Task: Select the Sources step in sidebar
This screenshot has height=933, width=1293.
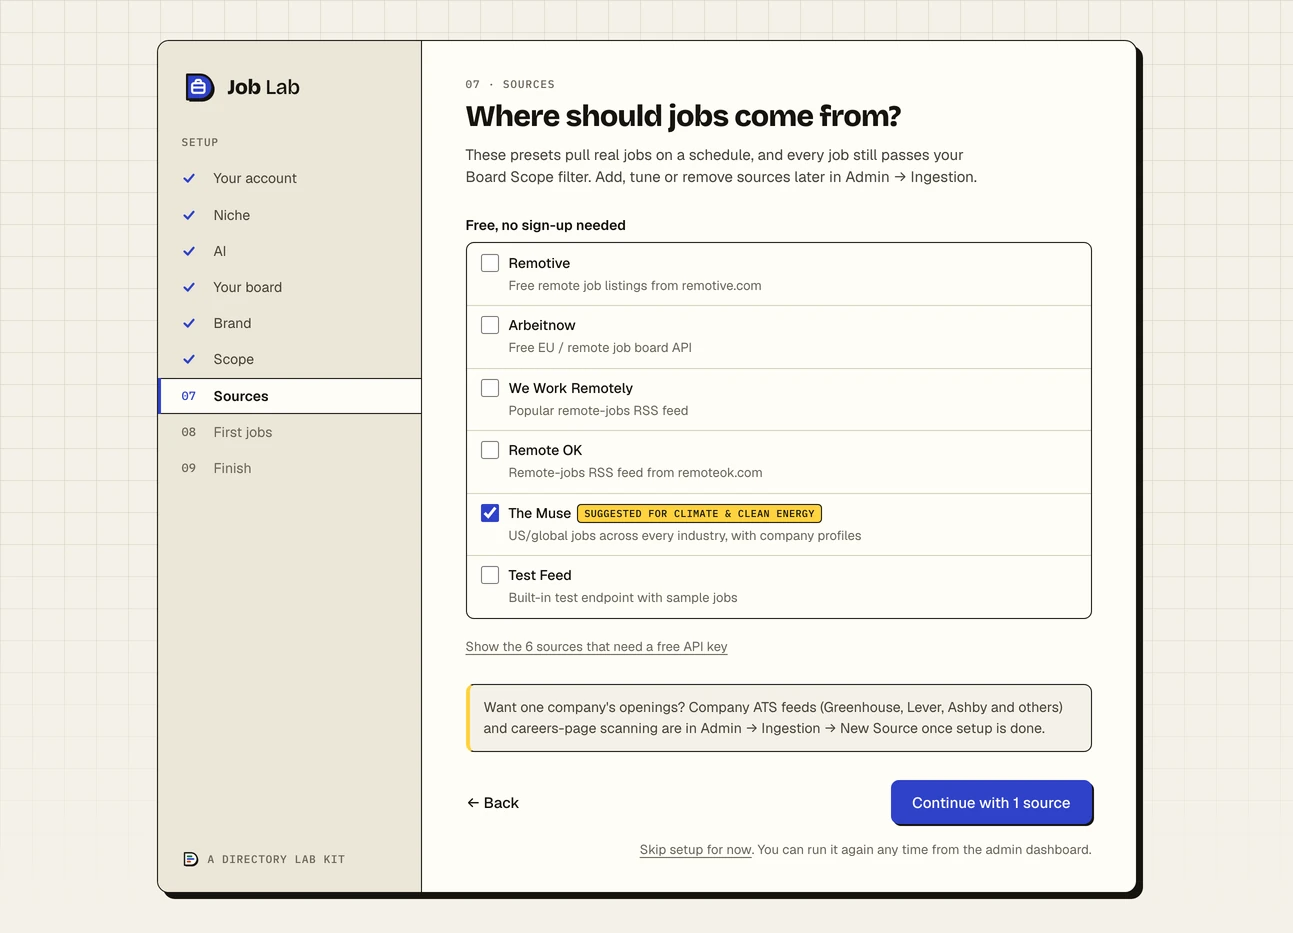Action: click(290, 396)
